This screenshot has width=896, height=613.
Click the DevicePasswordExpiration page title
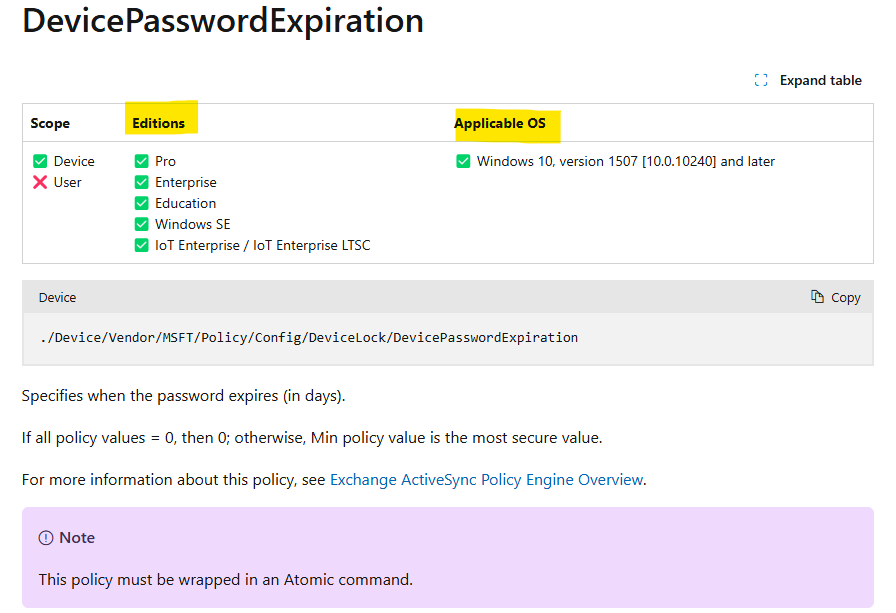222,21
